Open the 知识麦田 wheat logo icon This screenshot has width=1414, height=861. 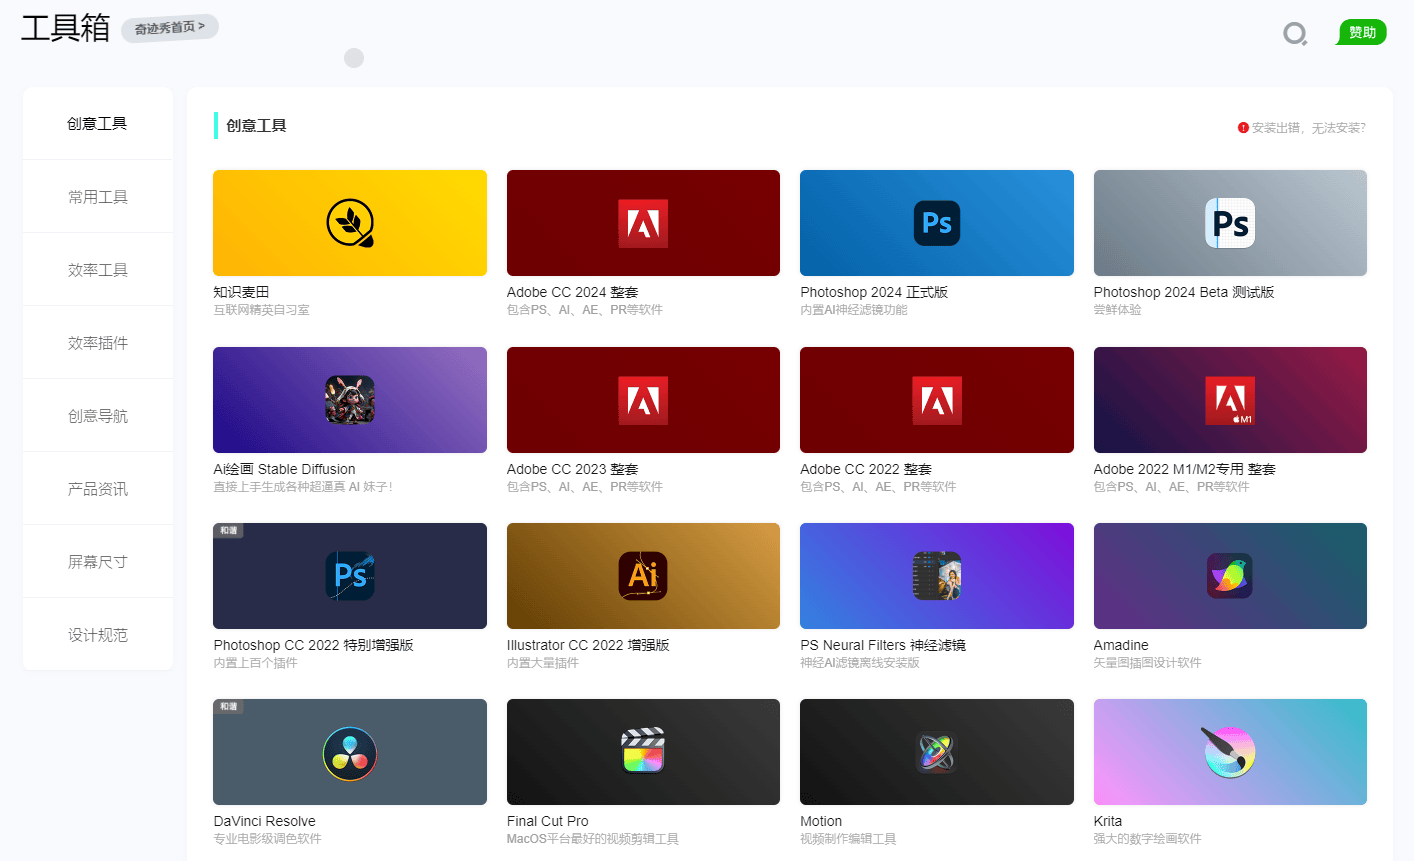click(x=350, y=223)
